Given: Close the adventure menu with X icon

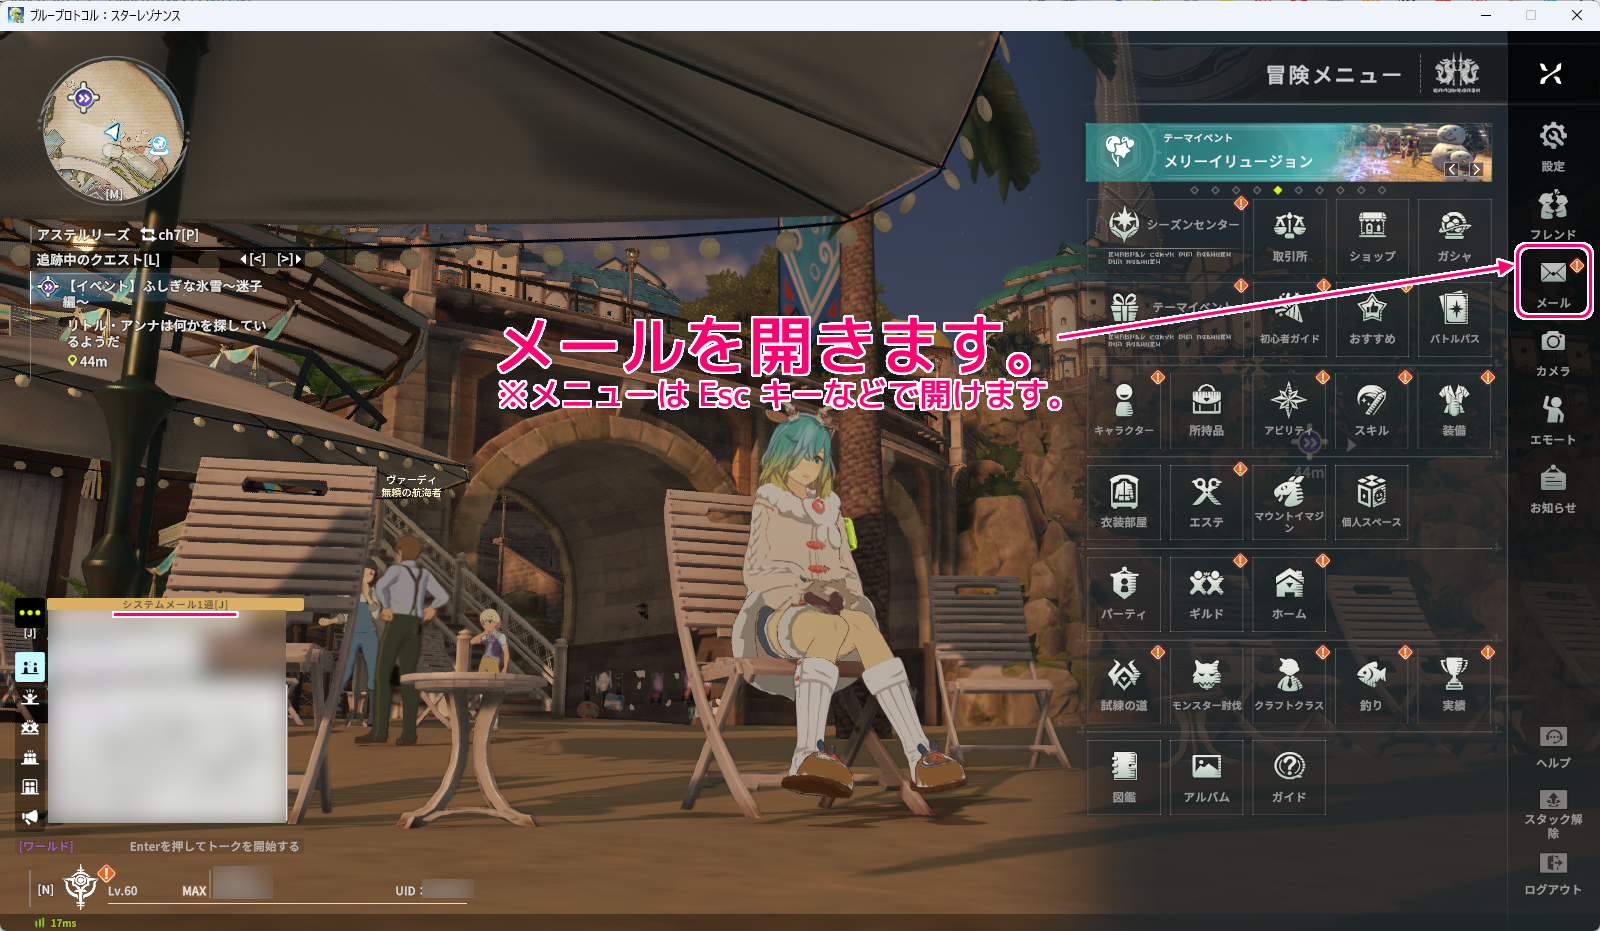Looking at the screenshot, I should point(1550,74).
